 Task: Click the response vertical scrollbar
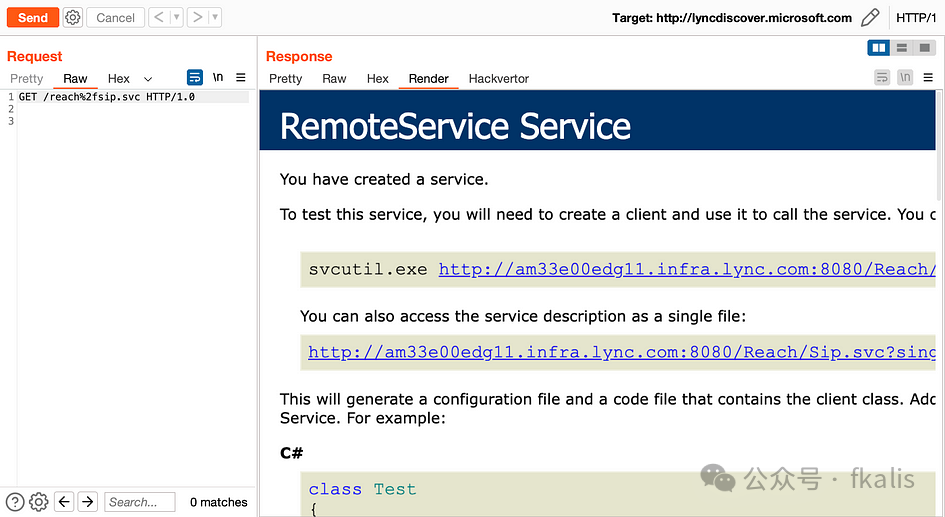click(x=940, y=146)
